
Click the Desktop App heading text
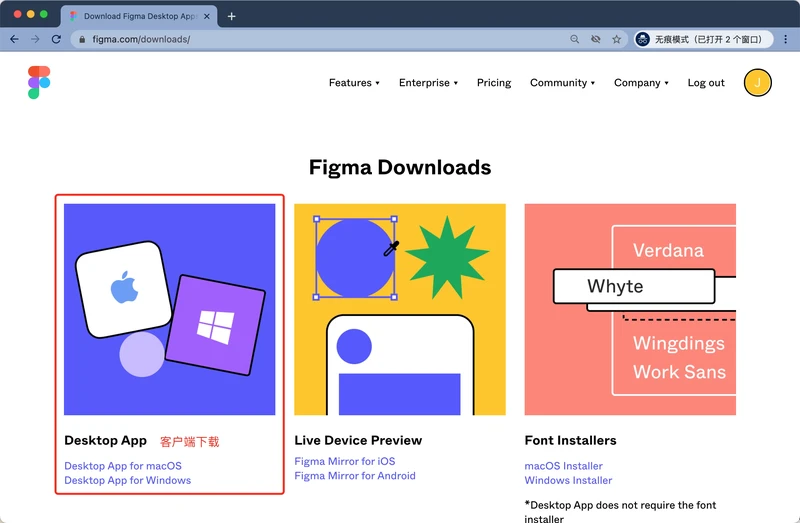pos(105,440)
